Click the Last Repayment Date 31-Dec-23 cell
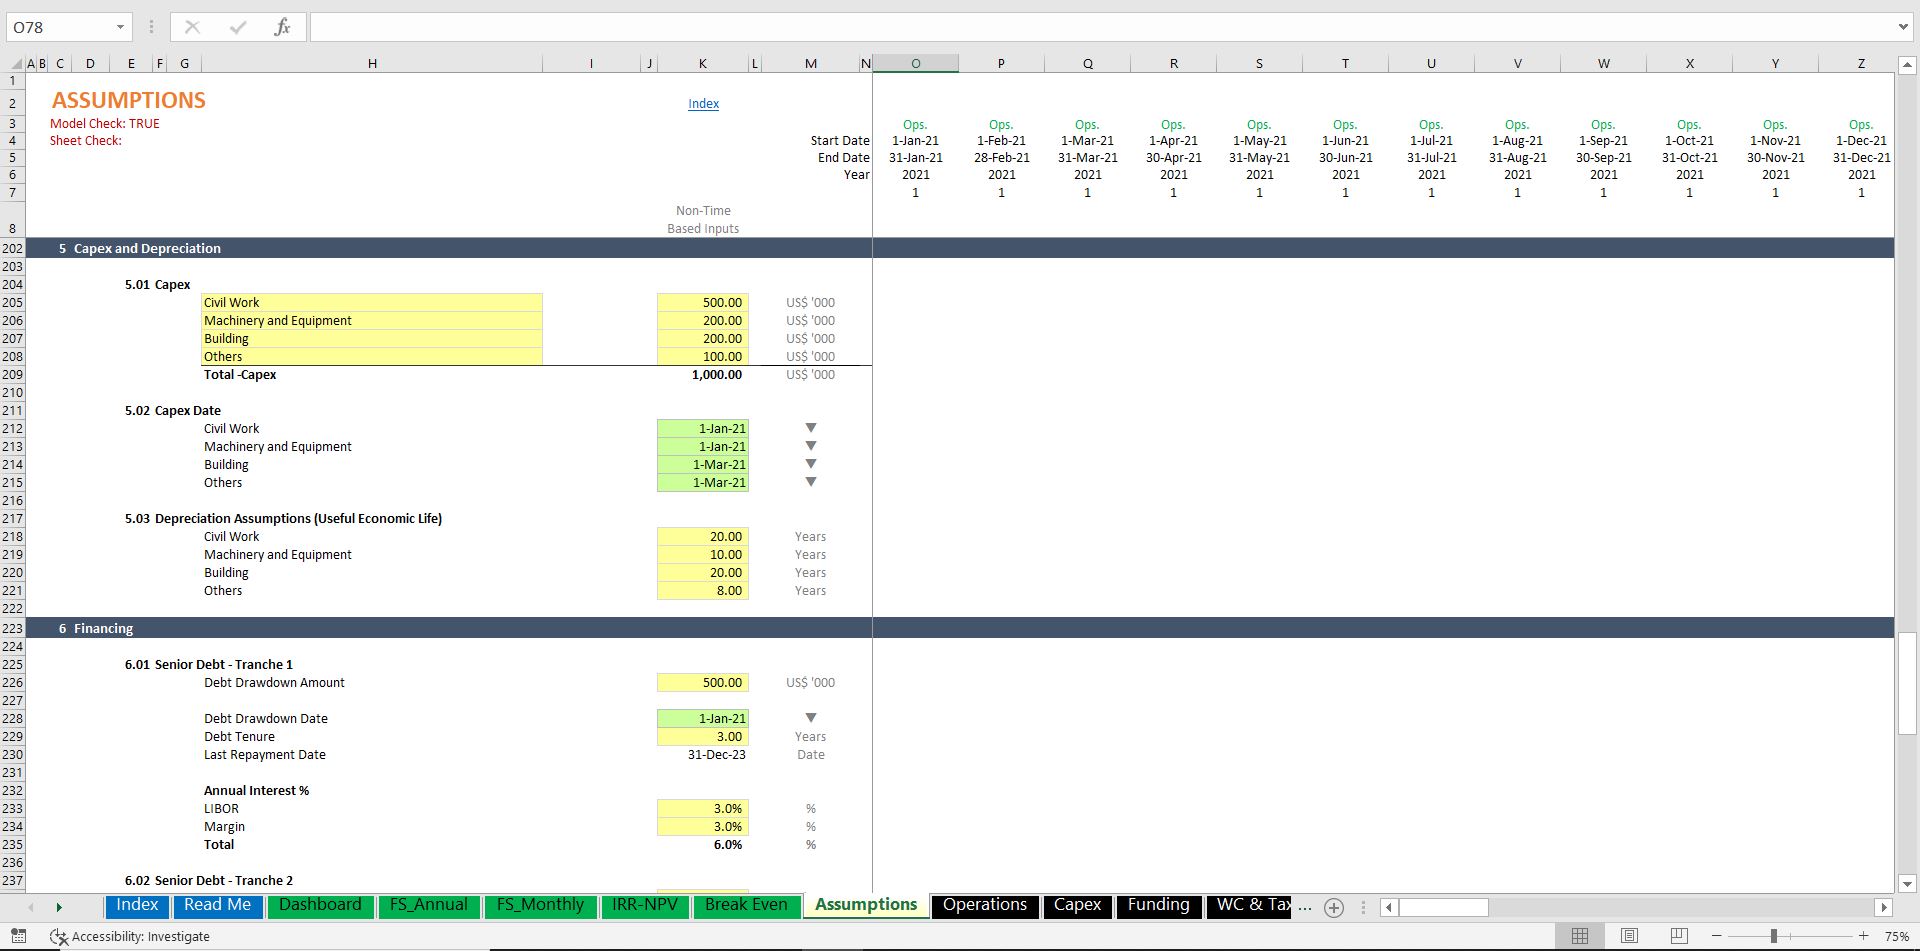Screen dimensions: 1920x951 point(702,754)
